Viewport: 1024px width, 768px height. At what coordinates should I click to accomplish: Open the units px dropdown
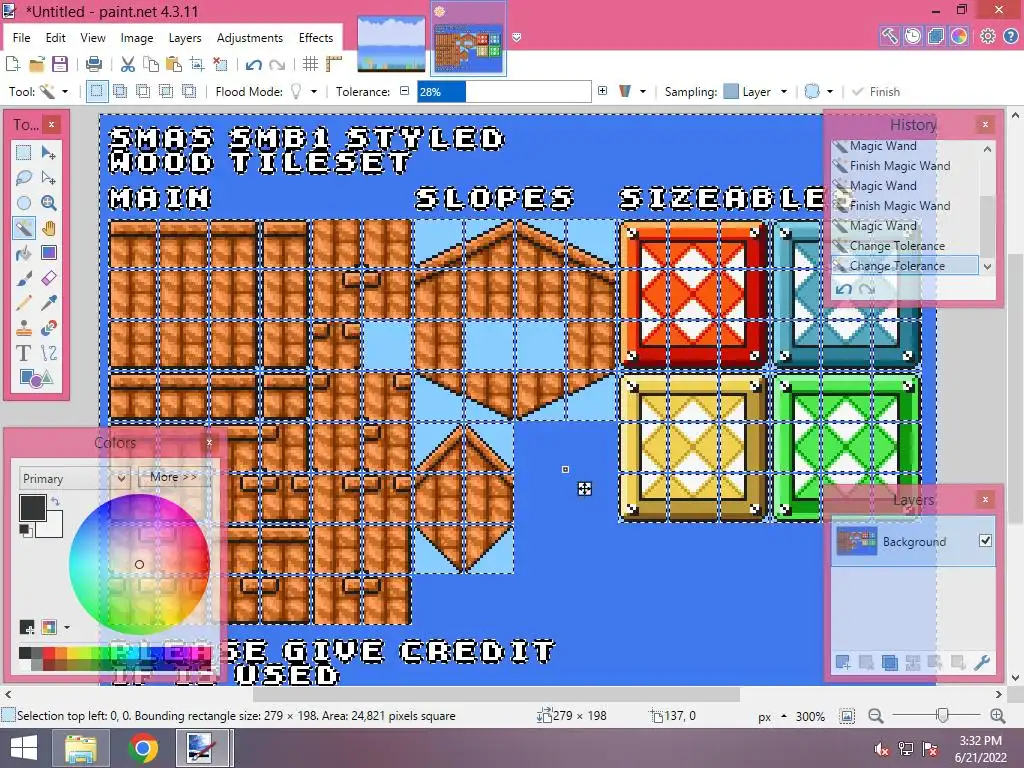click(x=771, y=716)
